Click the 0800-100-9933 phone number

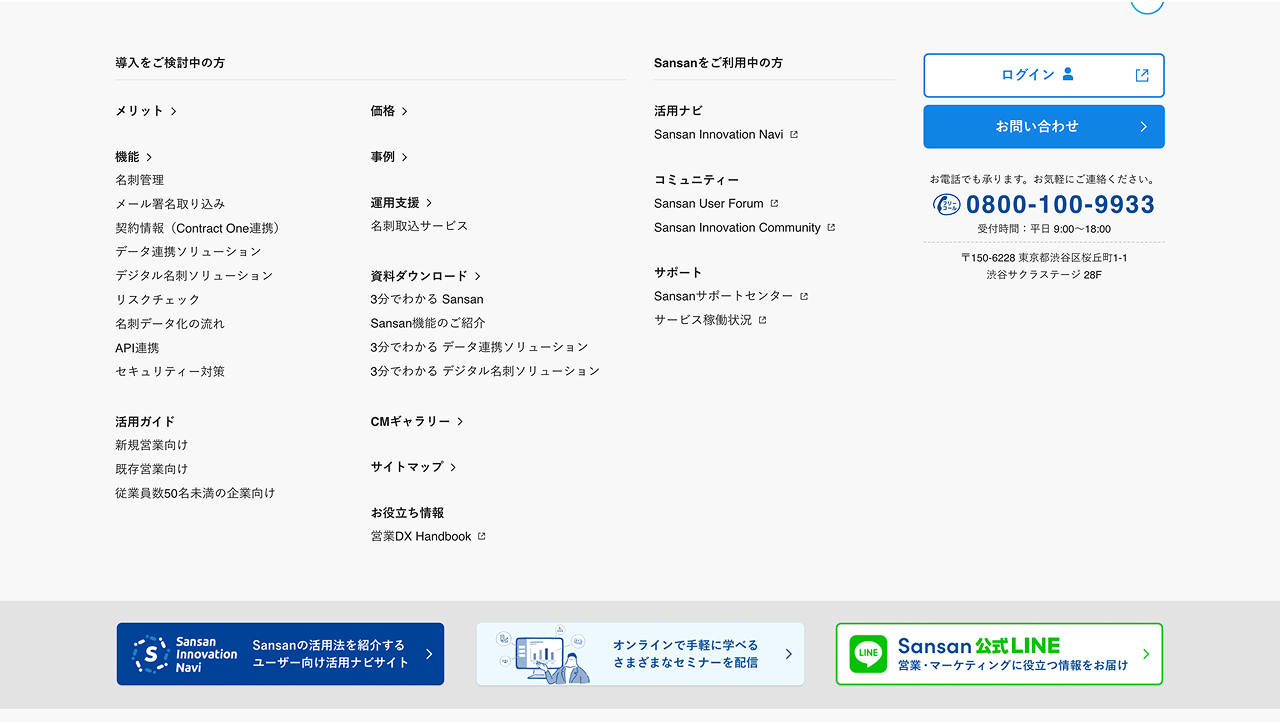tap(1059, 204)
